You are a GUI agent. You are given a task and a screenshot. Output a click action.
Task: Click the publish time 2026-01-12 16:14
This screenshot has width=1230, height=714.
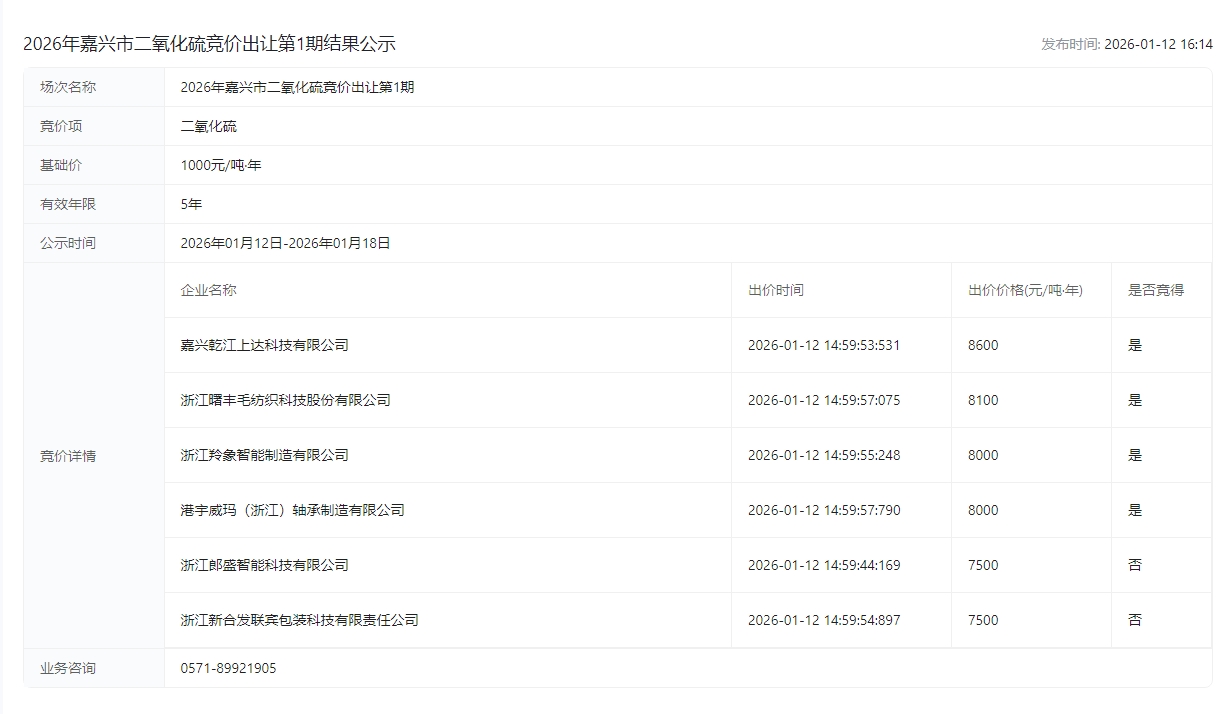coord(1158,44)
